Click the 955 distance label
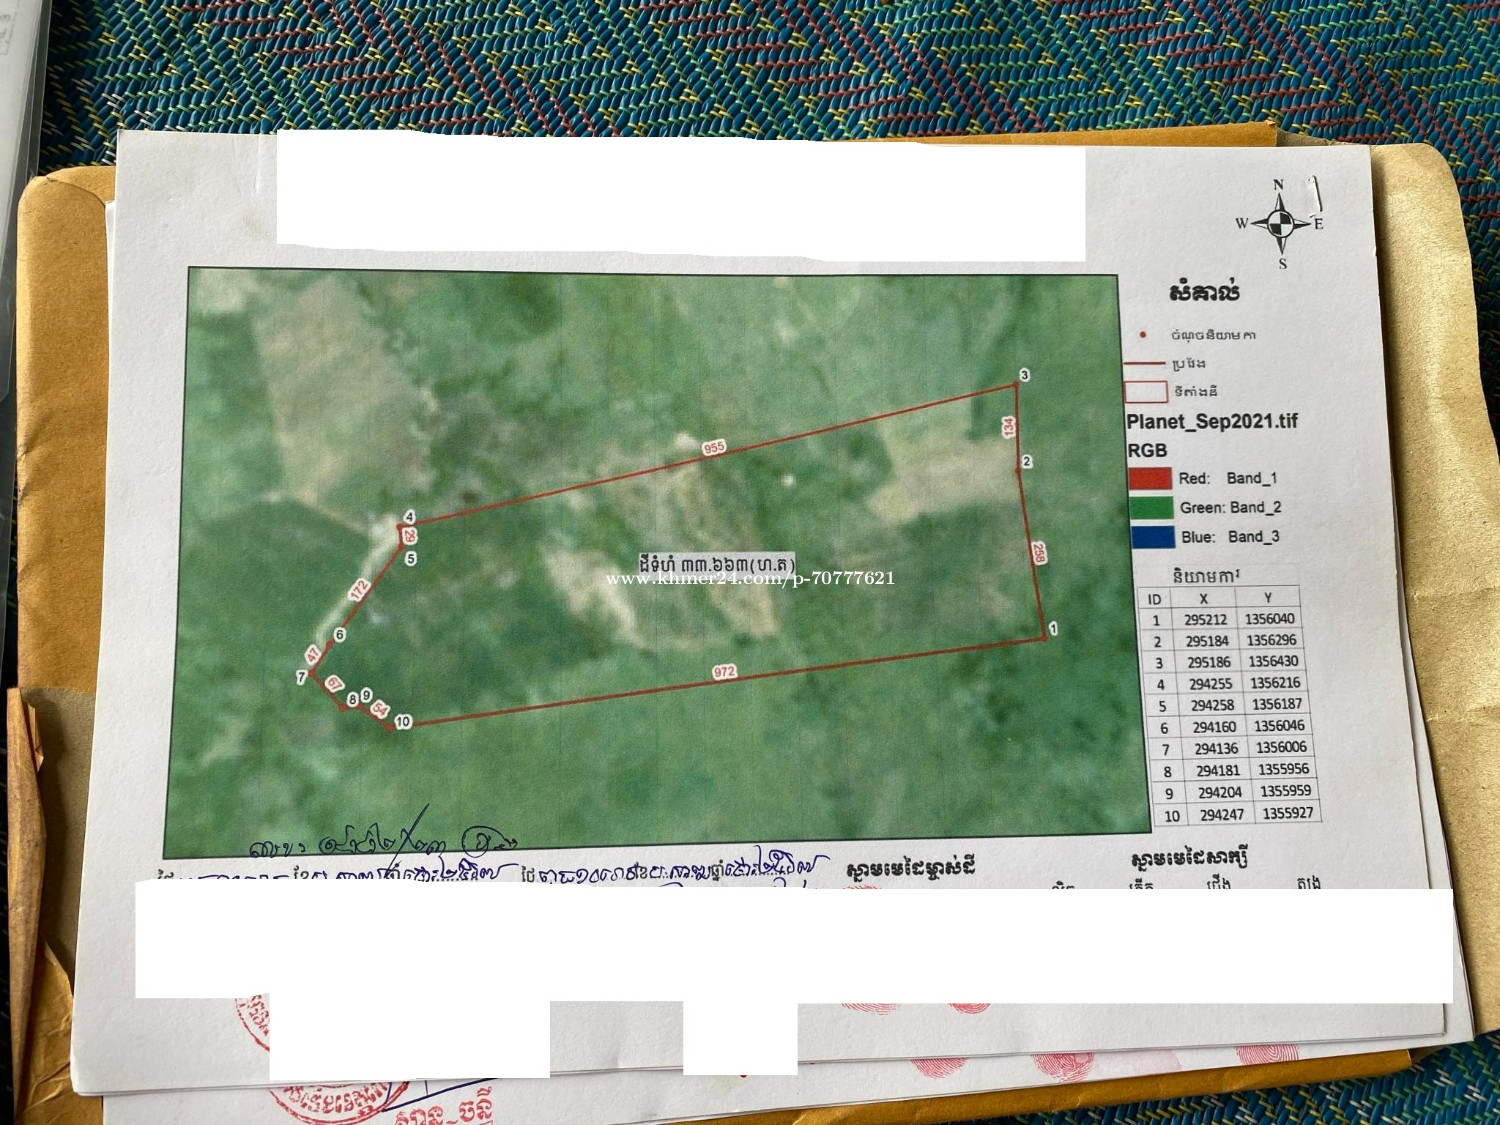Image resolution: width=1500 pixels, height=1125 pixels. point(713,448)
